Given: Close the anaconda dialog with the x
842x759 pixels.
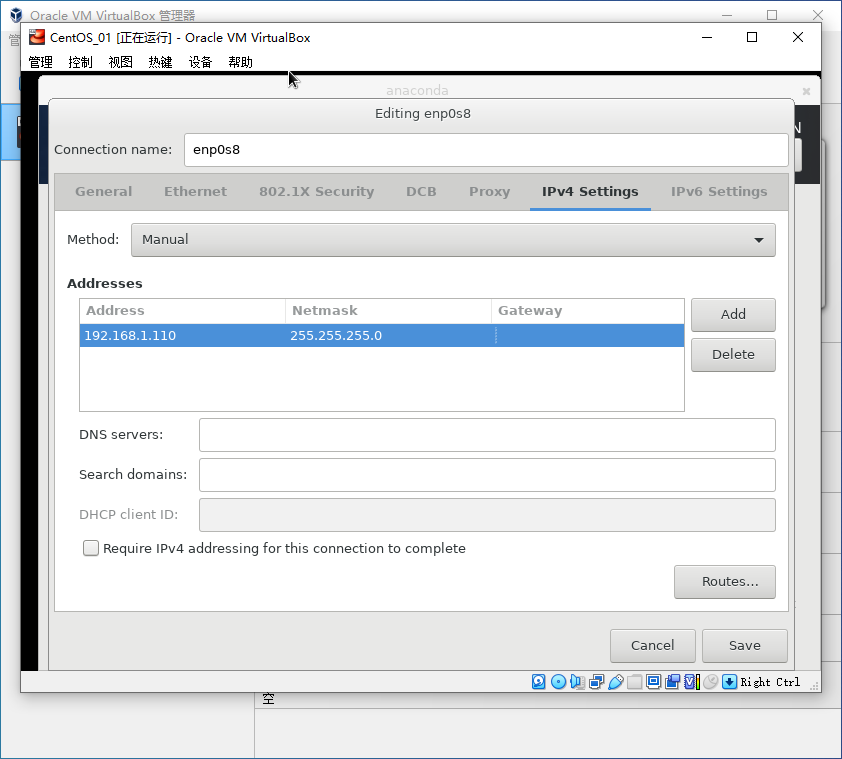Looking at the screenshot, I should (x=806, y=91).
